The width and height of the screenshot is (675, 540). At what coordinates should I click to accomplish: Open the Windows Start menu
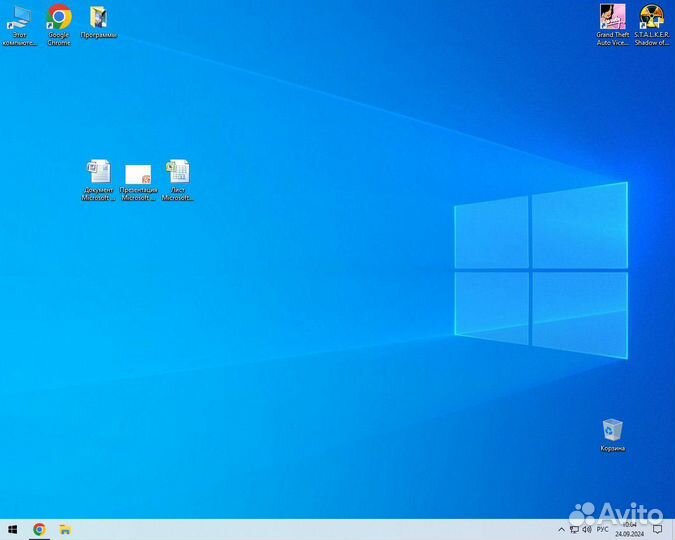[x=13, y=529]
